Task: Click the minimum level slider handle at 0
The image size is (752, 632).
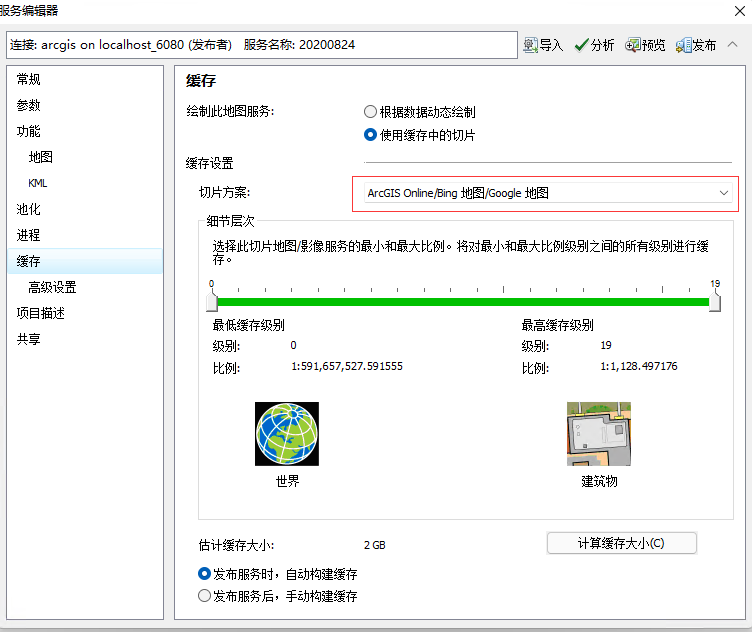Action: coord(212,302)
